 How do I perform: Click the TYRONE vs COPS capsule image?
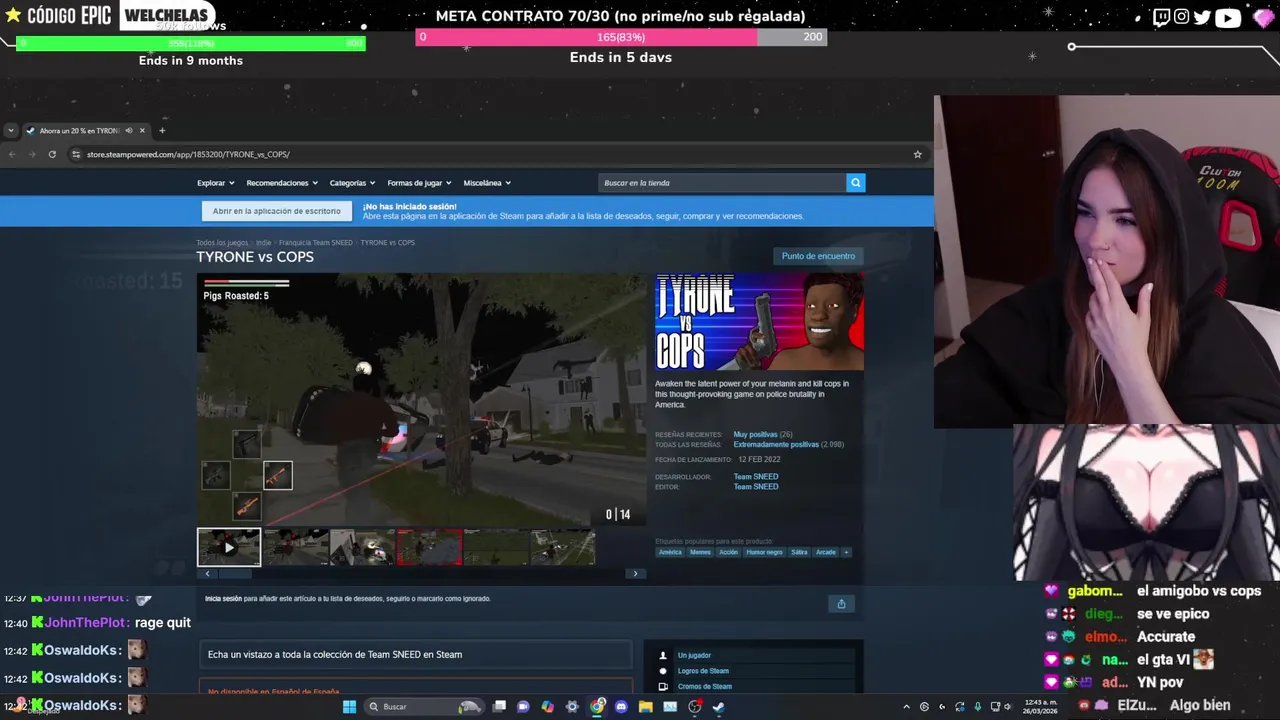pyautogui.click(x=759, y=322)
